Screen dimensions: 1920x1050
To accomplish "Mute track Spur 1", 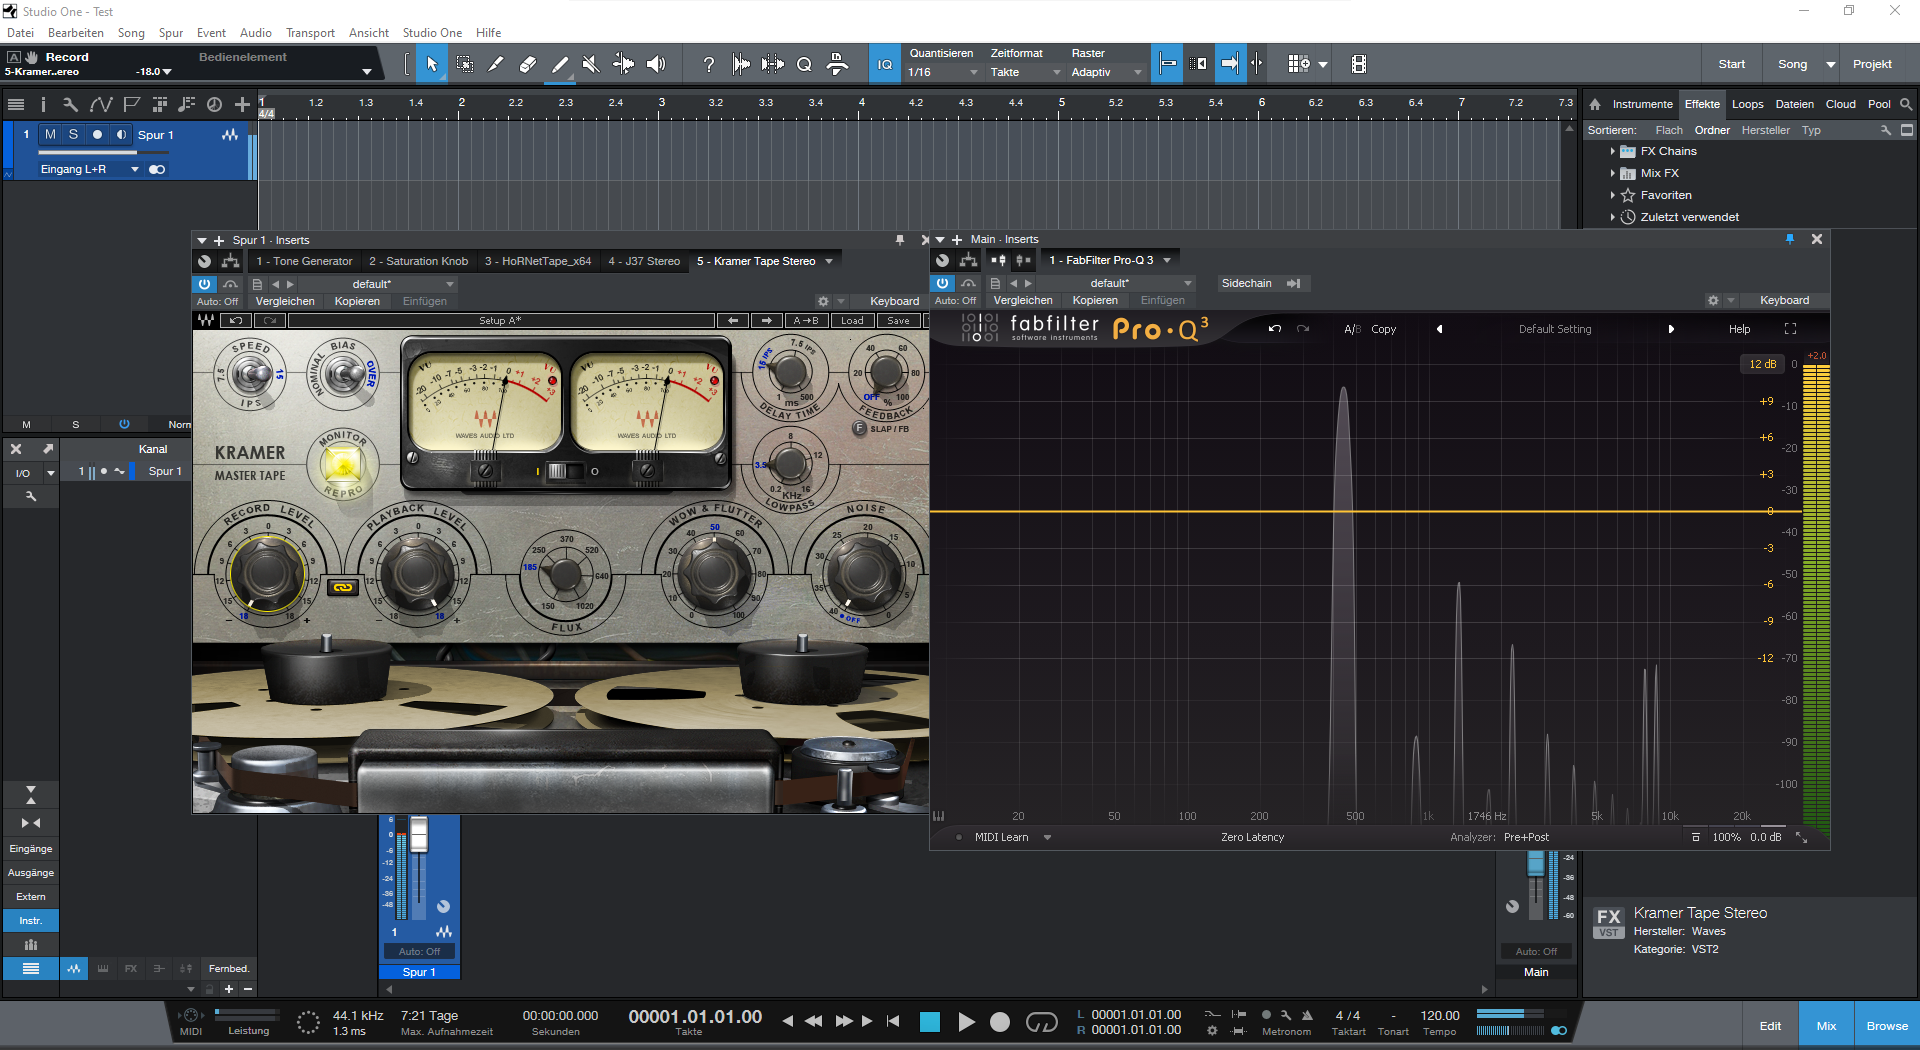I will pyautogui.click(x=50, y=134).
